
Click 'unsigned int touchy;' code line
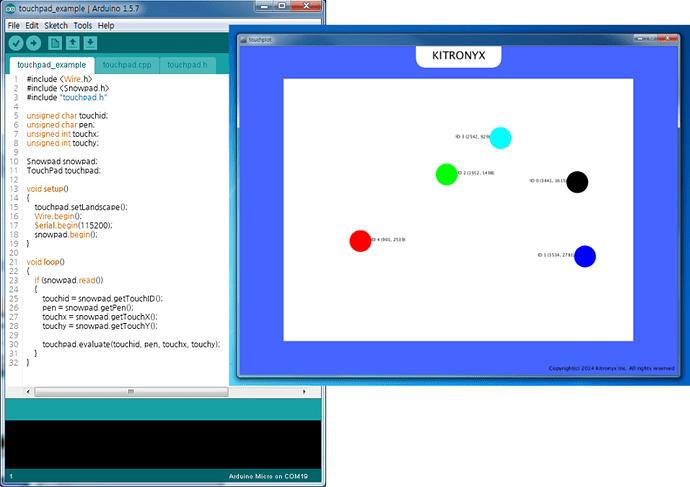pyautogui.click(x=62, y=143)
